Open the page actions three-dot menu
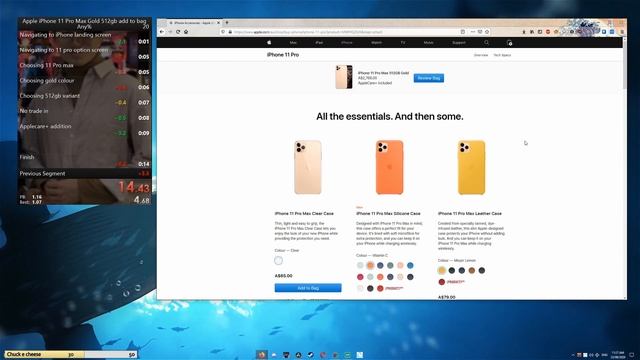Viewport: 640px width, 360px height. coord(473,32)
